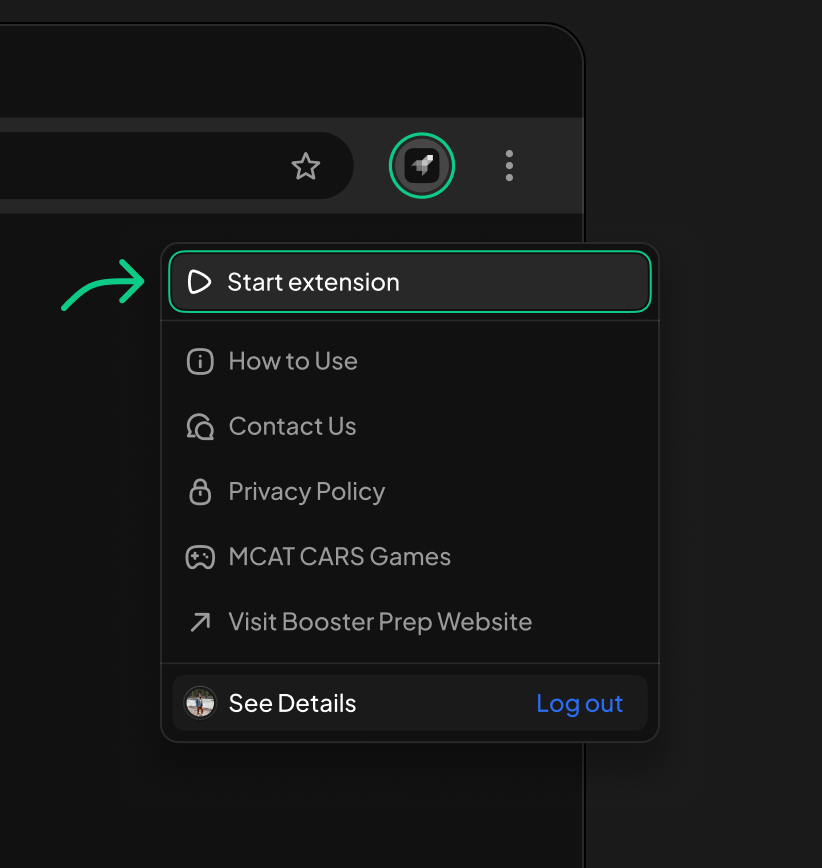Click the gamepad icon for MCAT CARS Games
This screenshot has height=868, width=822.
[200, 557]
